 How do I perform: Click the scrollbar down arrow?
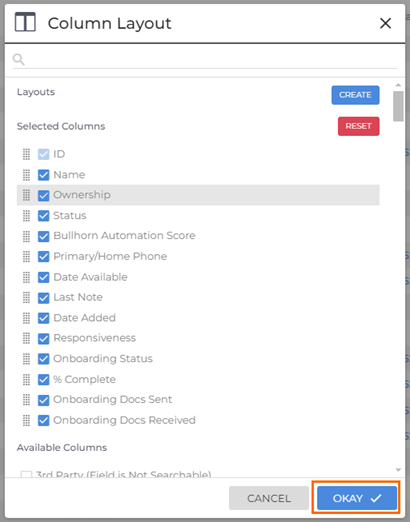coord(398,470)
